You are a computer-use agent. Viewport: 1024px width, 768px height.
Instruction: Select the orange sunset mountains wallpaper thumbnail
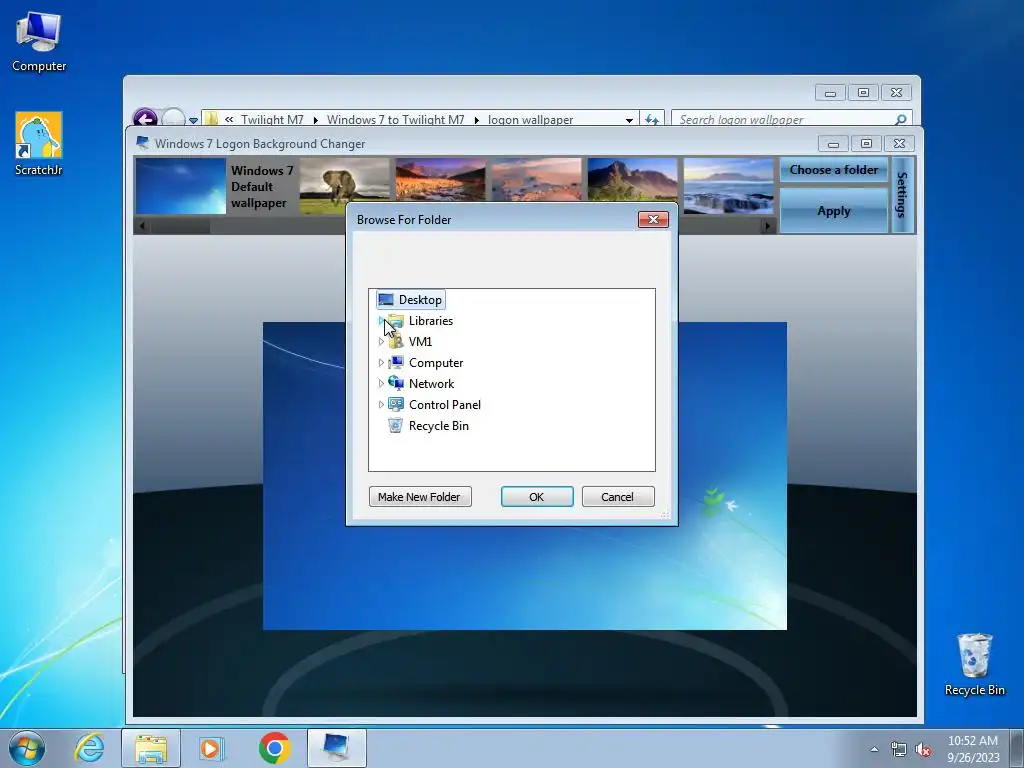click(440, 180)
